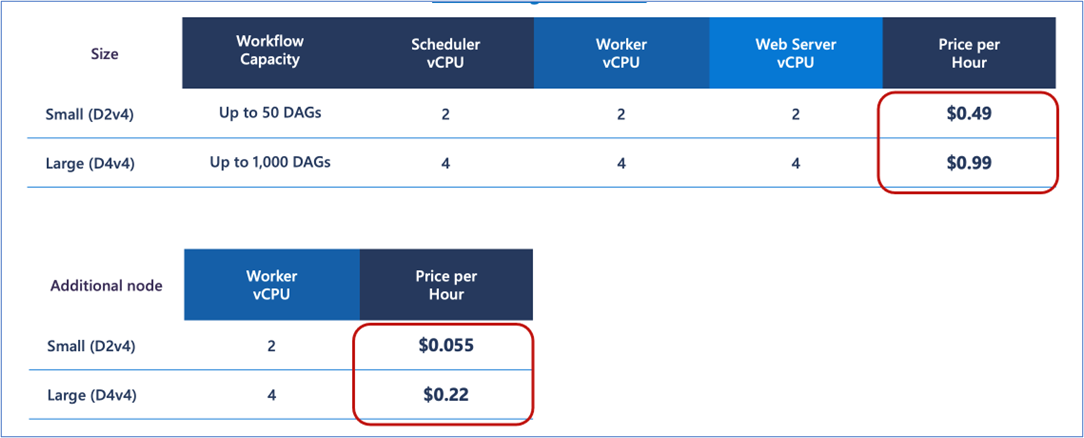Select the $0.49 price cell
The image size is (1084, 438).
969,114
